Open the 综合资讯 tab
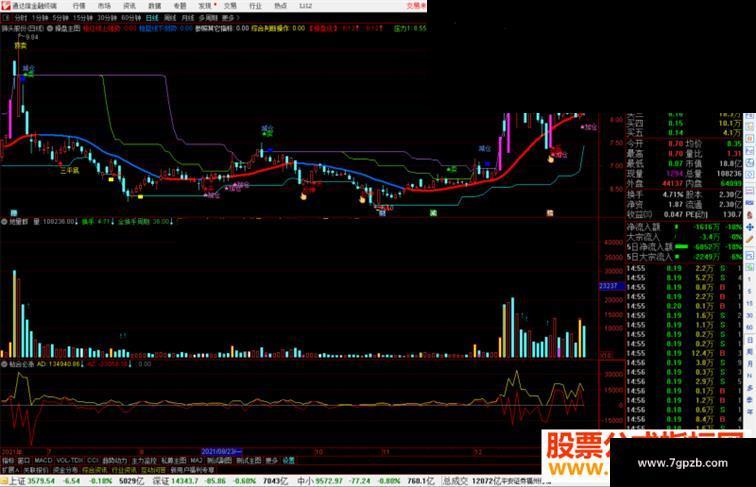Screen dimensions: 756x487 pyautogui.click(x=94, y=470)
